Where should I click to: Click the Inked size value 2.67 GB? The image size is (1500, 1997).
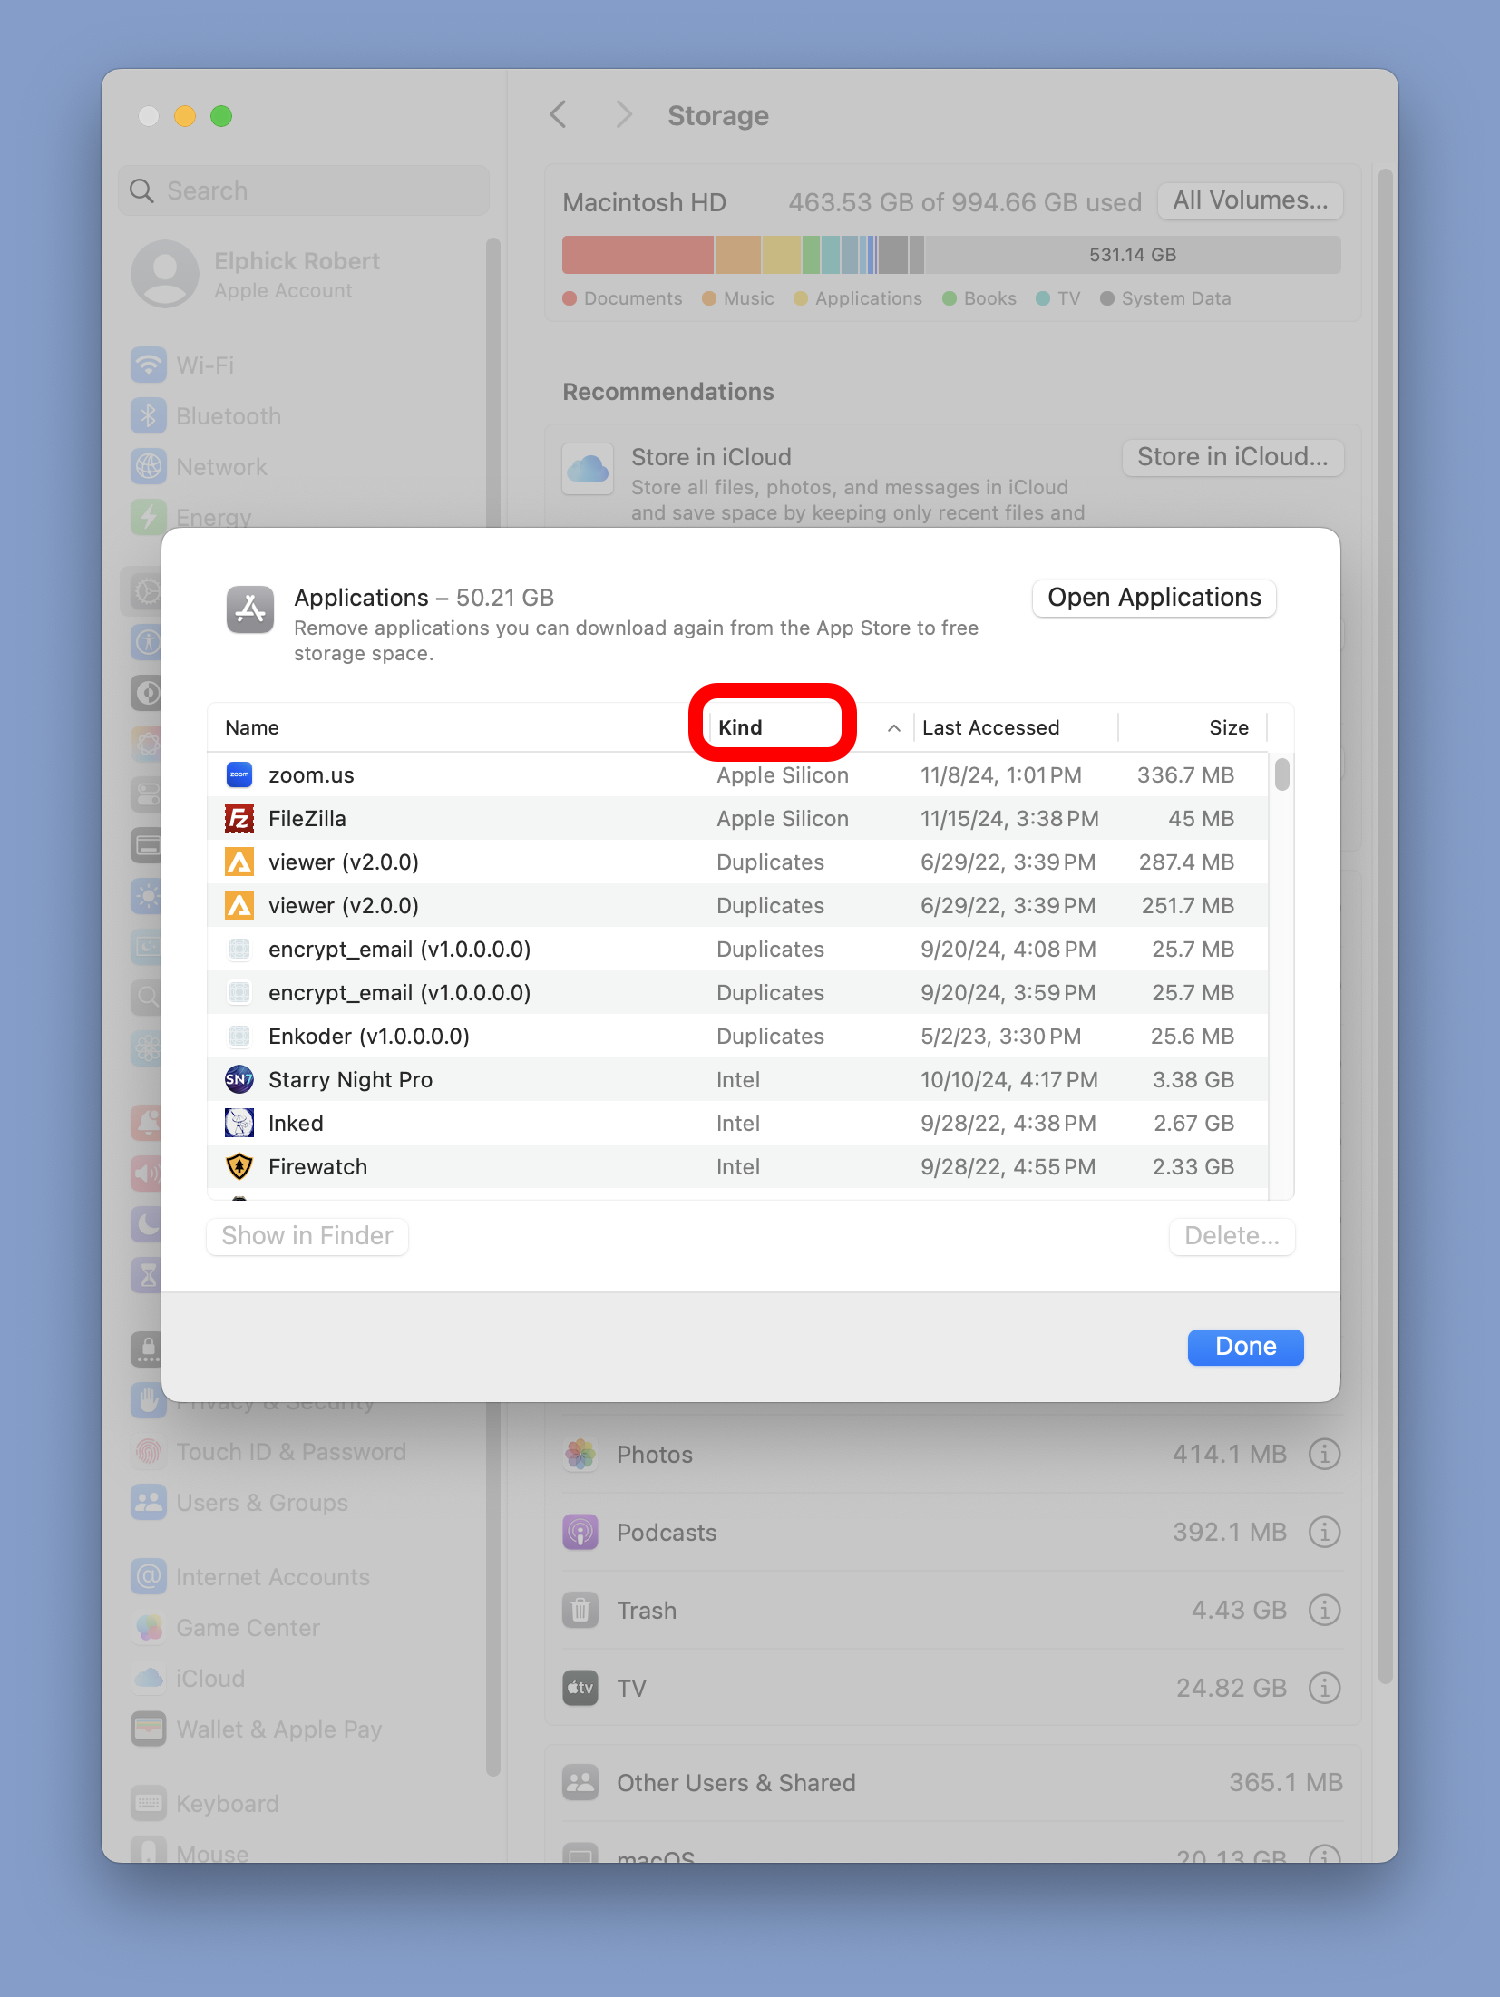[1193, 1123]
